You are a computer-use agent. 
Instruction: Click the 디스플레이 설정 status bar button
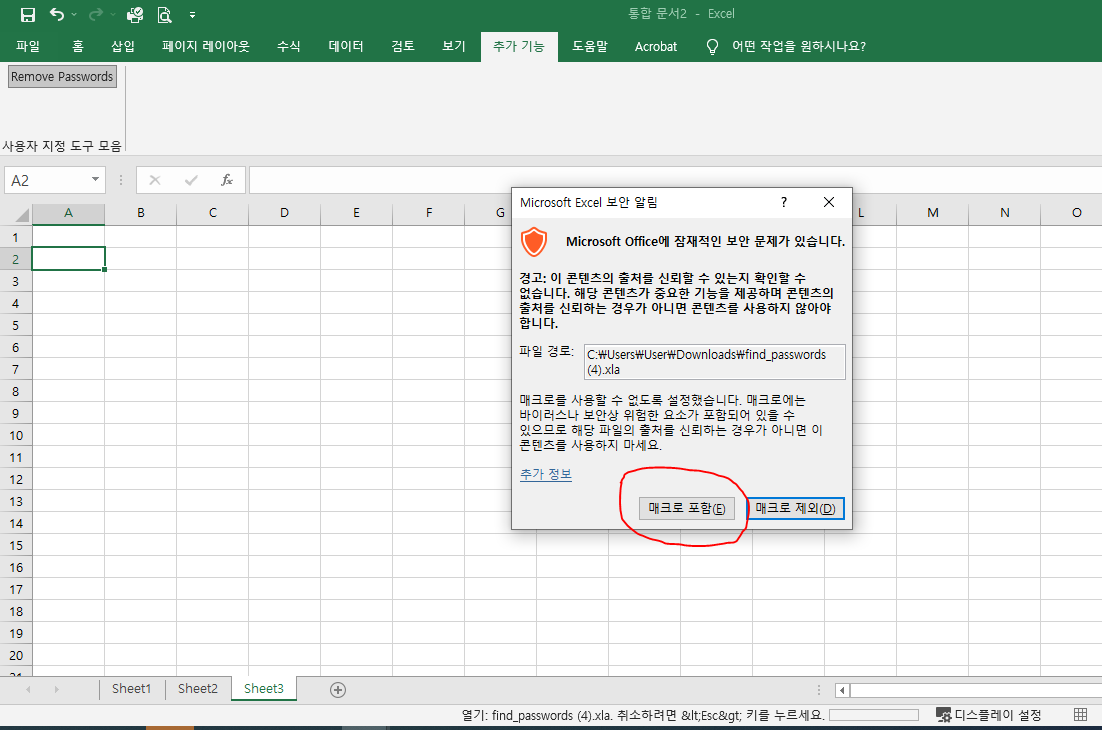[x=989, y=715]
